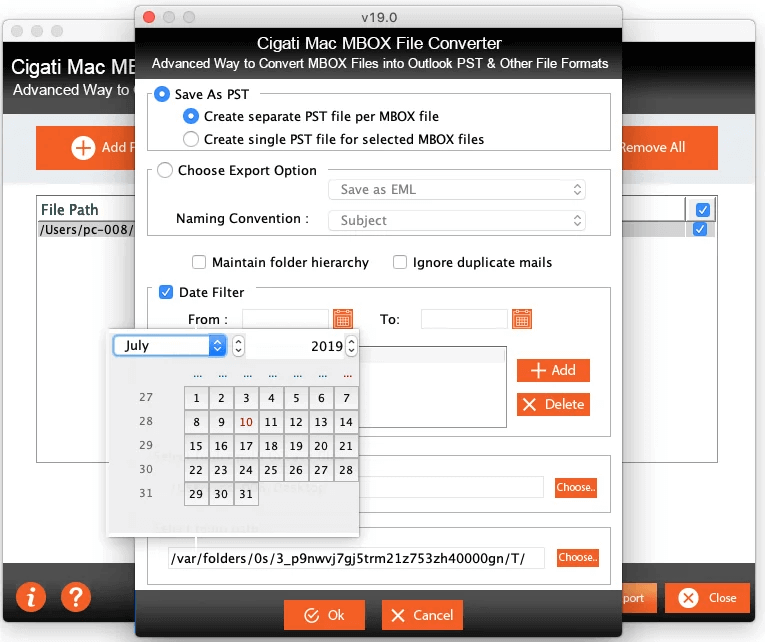The height and width of the screenshot is (642, 765).
Task: Select July 15 in the calendar
Action: click(x=196, y=446)
